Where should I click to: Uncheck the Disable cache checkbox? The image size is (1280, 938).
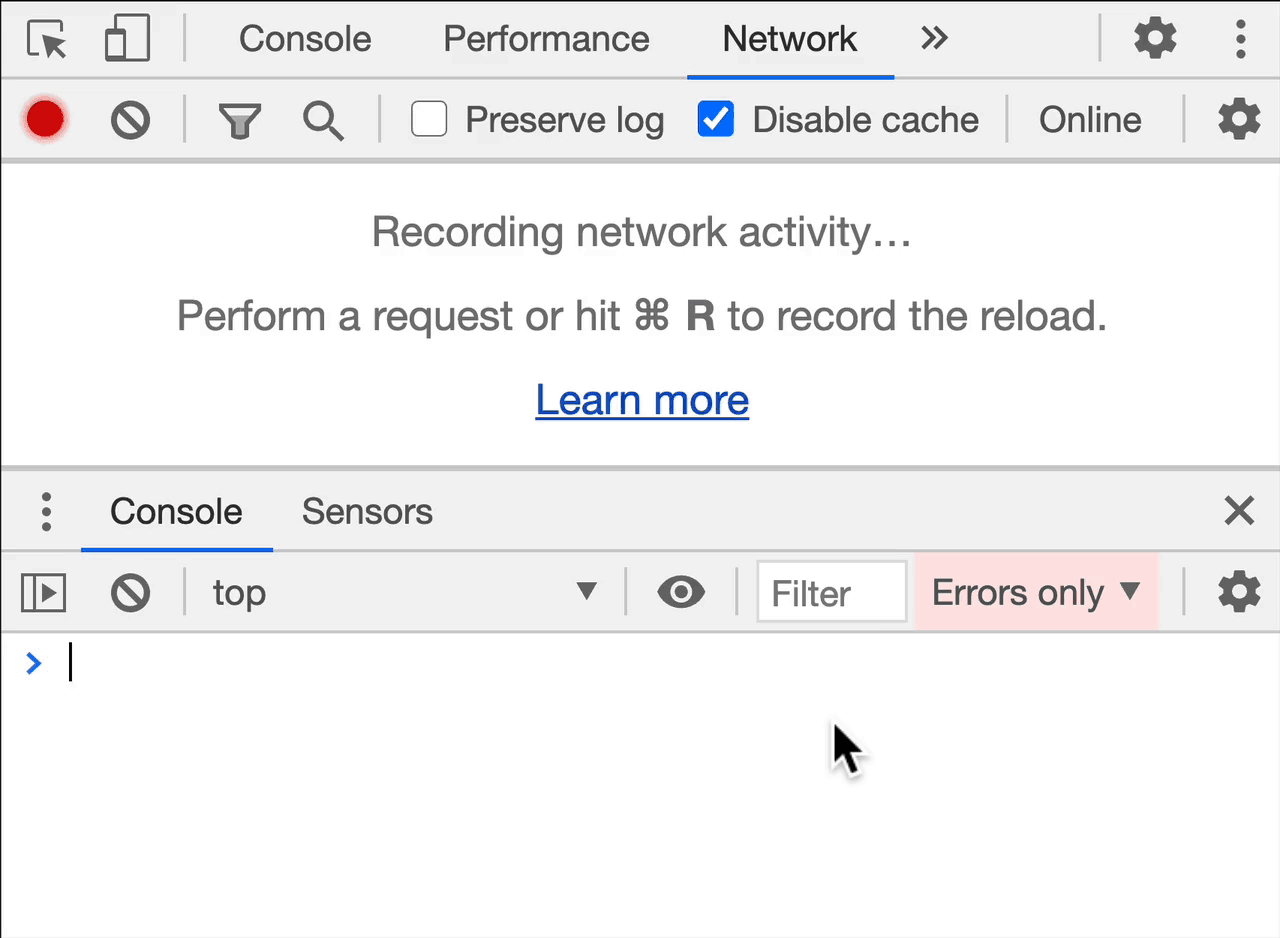point(716,120)
